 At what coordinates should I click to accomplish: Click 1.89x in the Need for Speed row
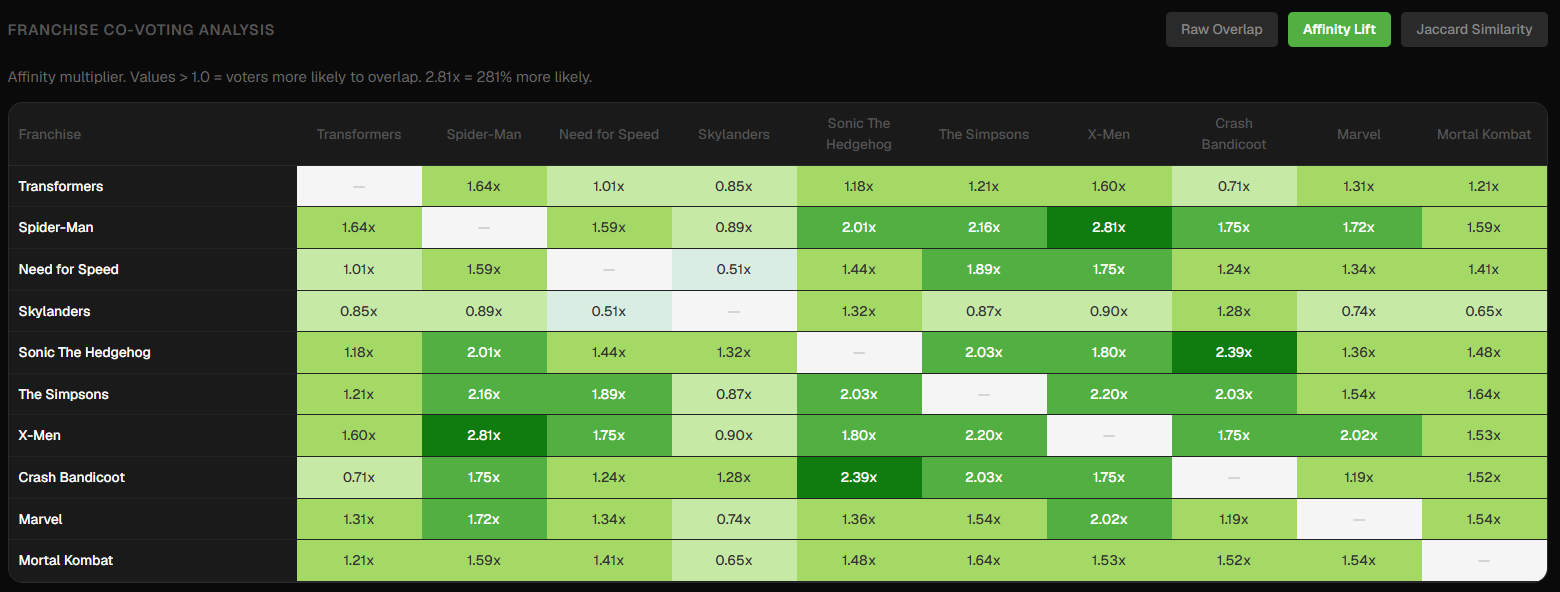984,270
